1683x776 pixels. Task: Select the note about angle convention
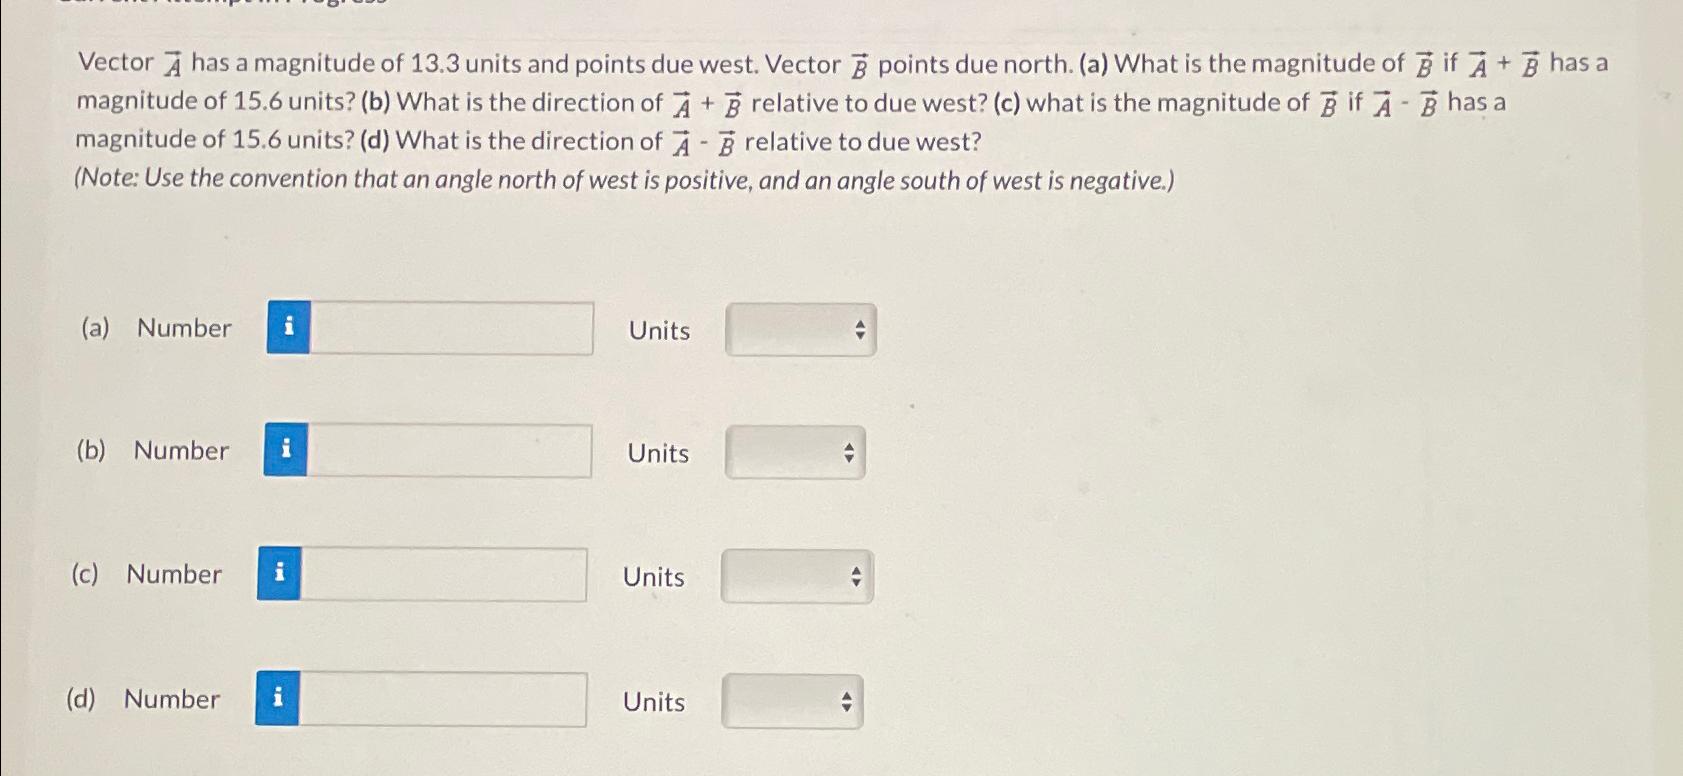622,180
